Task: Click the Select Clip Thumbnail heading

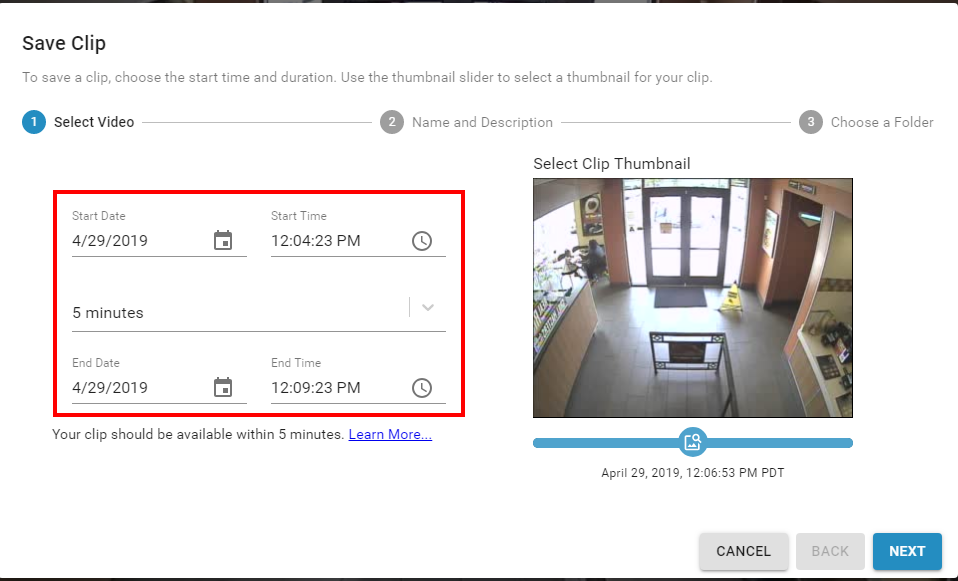Action: (x=612, y=164)
